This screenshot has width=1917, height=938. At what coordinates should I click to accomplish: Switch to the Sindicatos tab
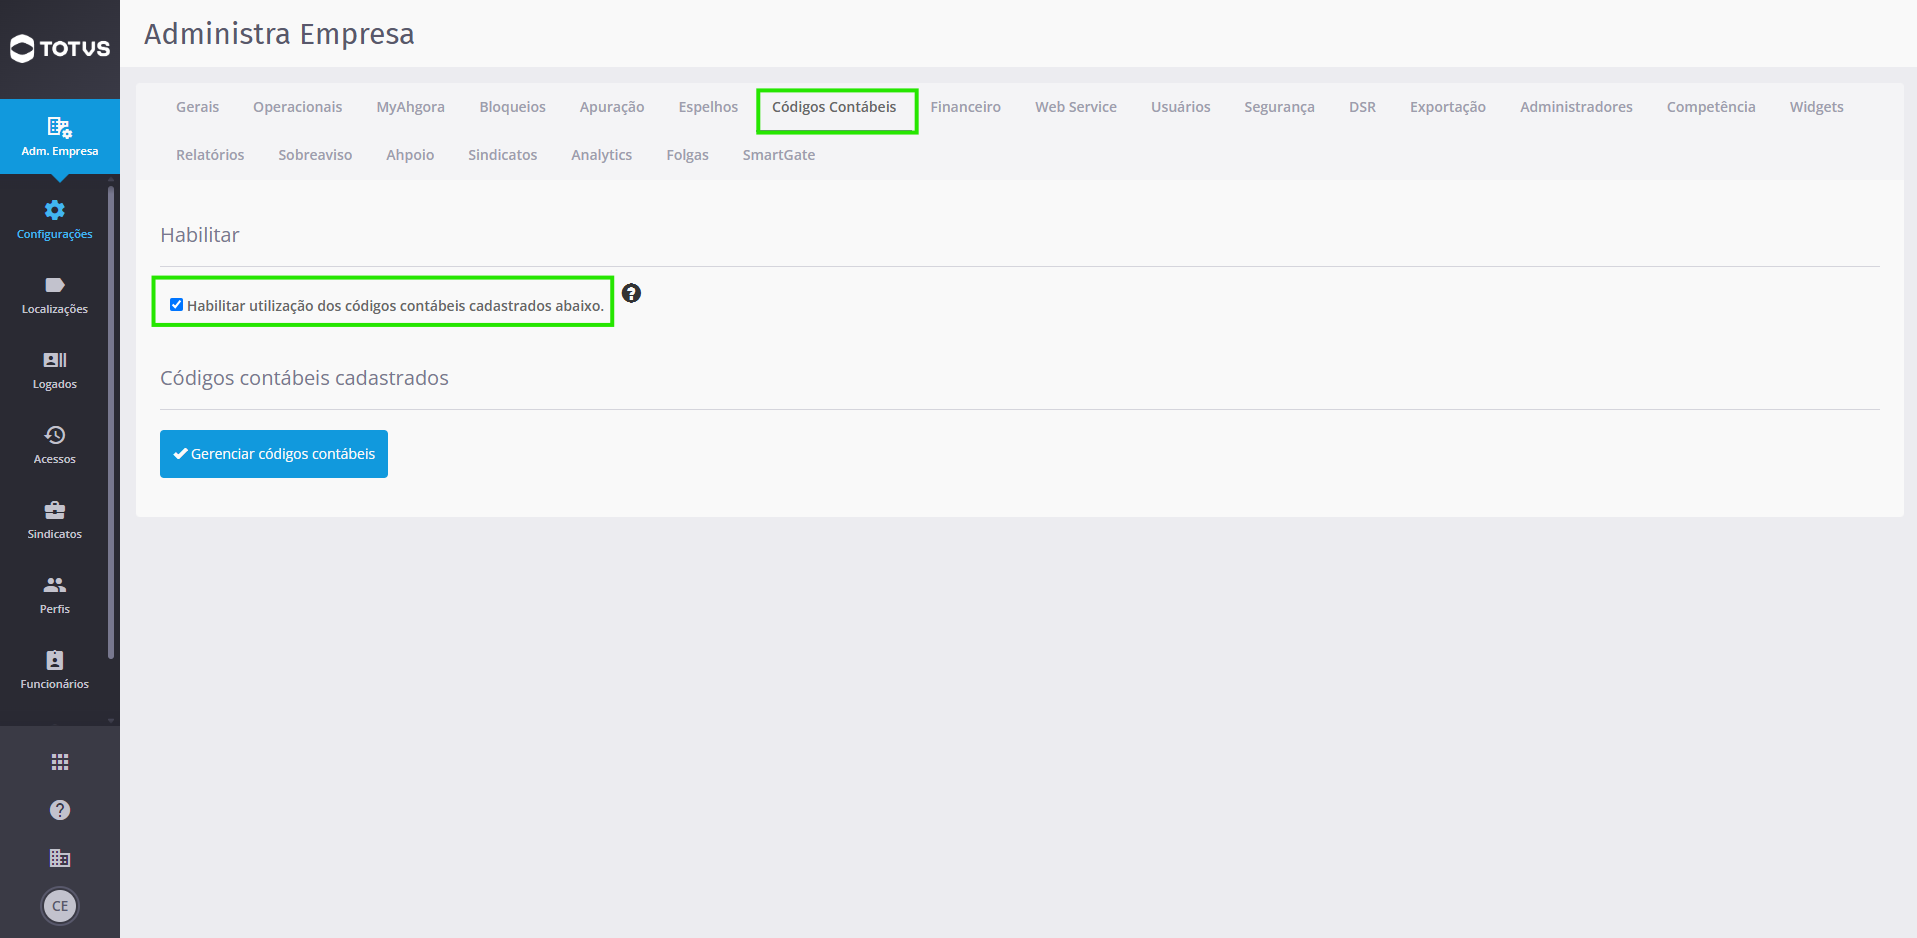pyautogui.click(x=502, y=155)
